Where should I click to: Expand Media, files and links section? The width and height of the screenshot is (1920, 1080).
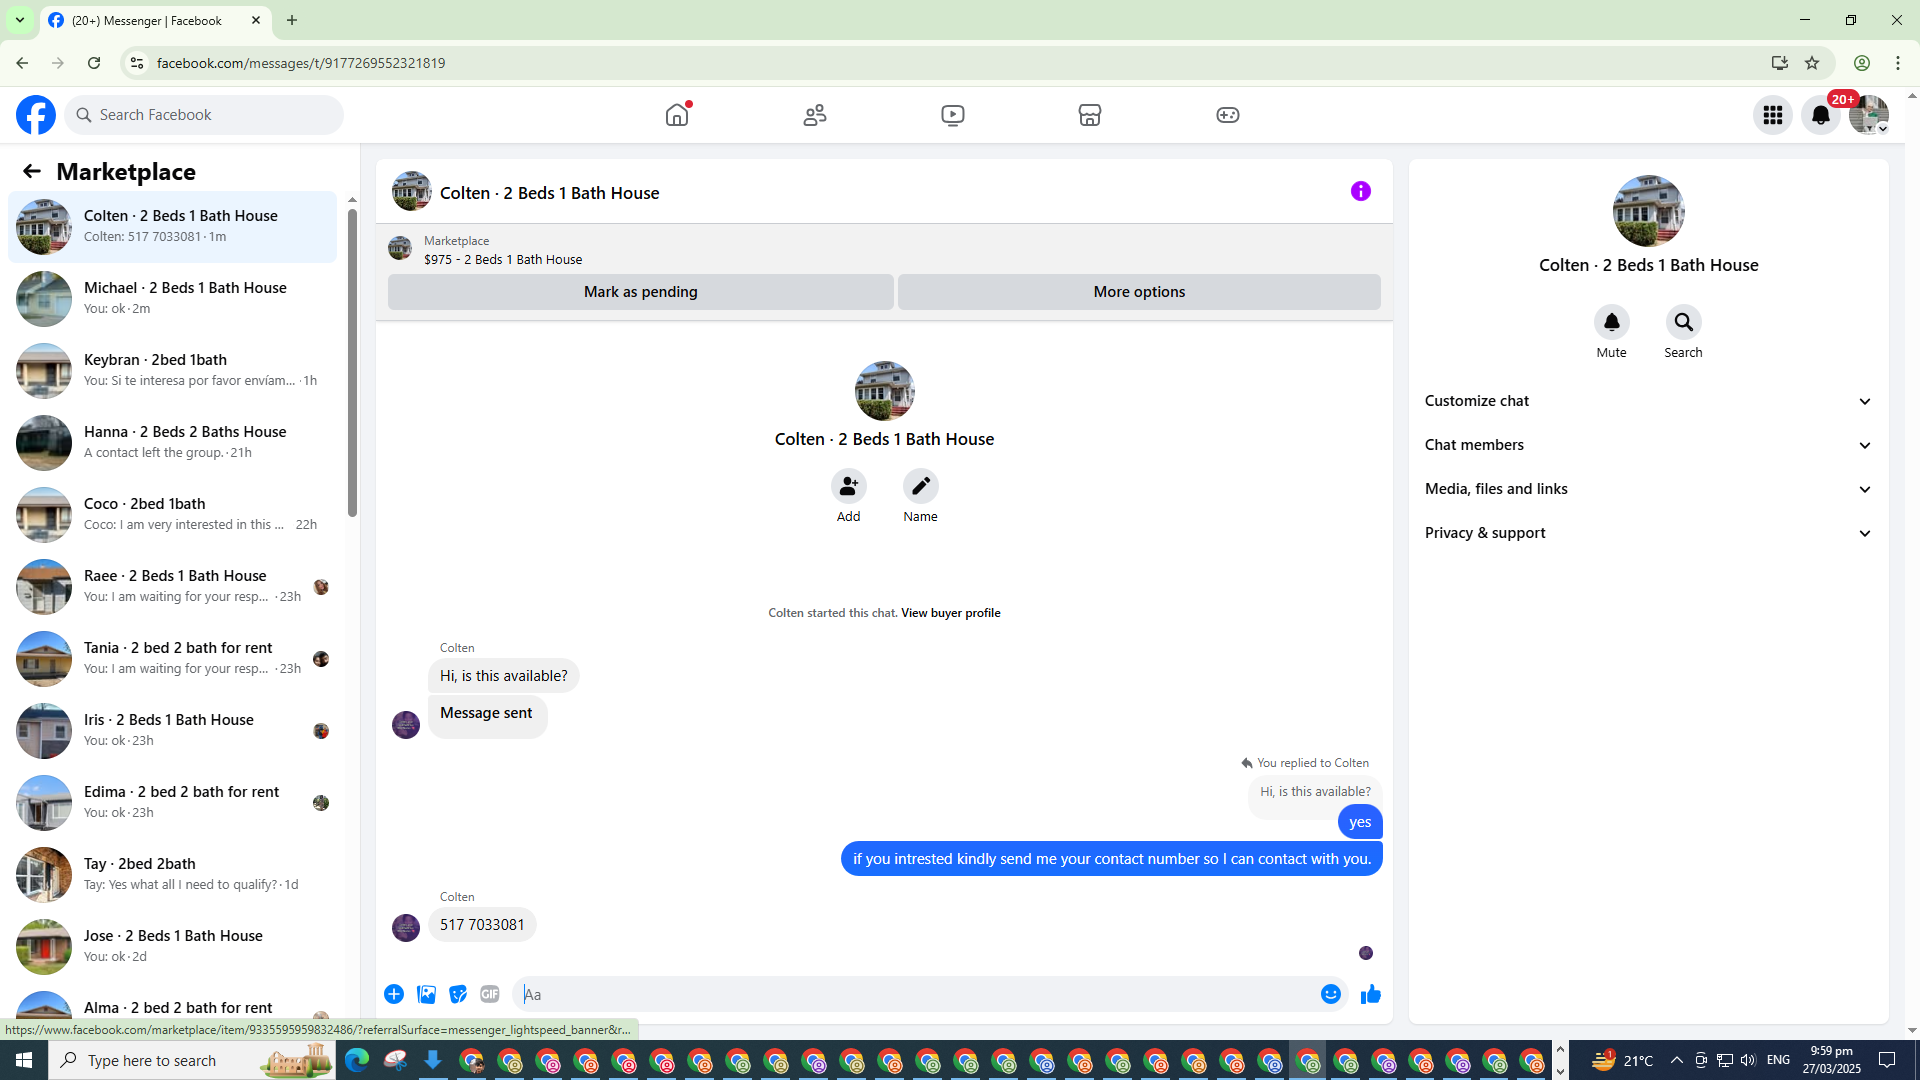click(x=1649, y=489)
